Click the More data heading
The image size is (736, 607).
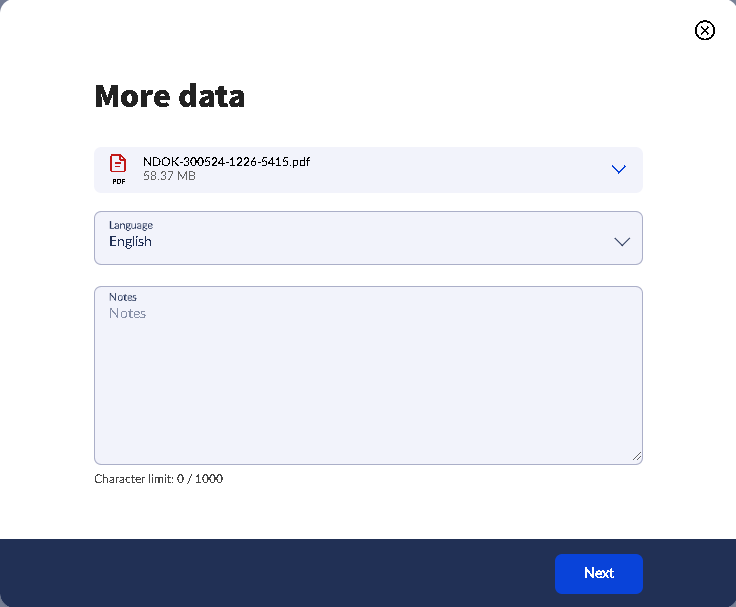(x=169, y=96)
